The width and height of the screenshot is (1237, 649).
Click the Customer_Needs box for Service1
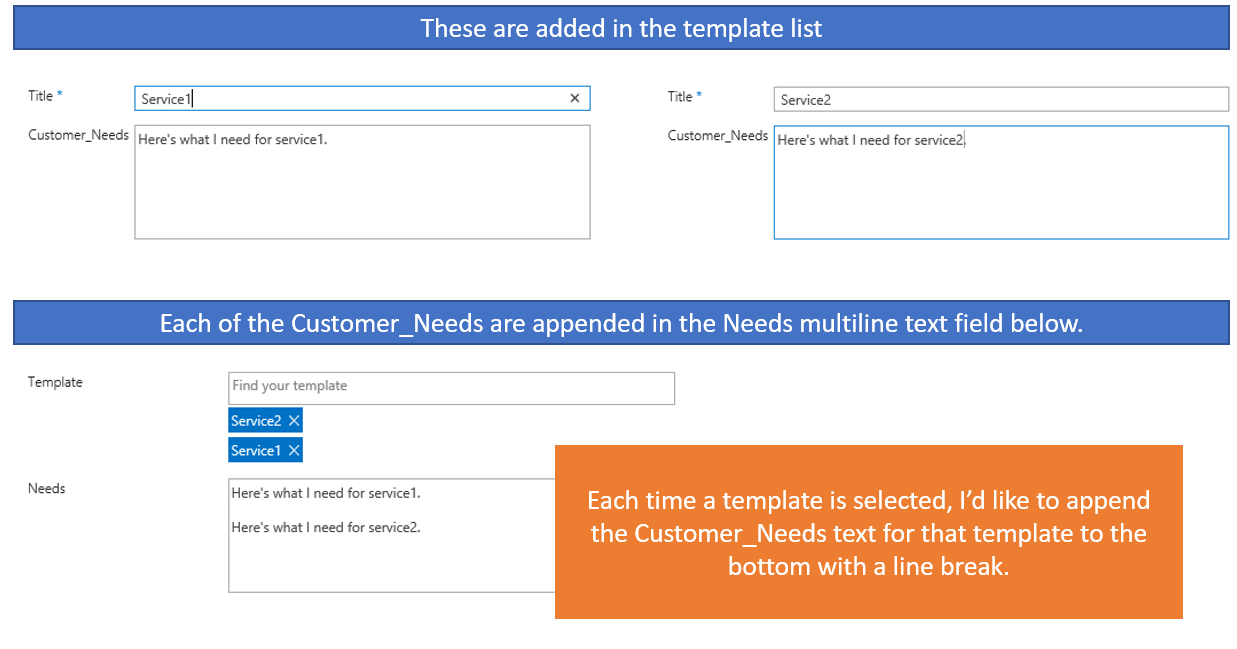pyautogui.click(x=362, y=182)
